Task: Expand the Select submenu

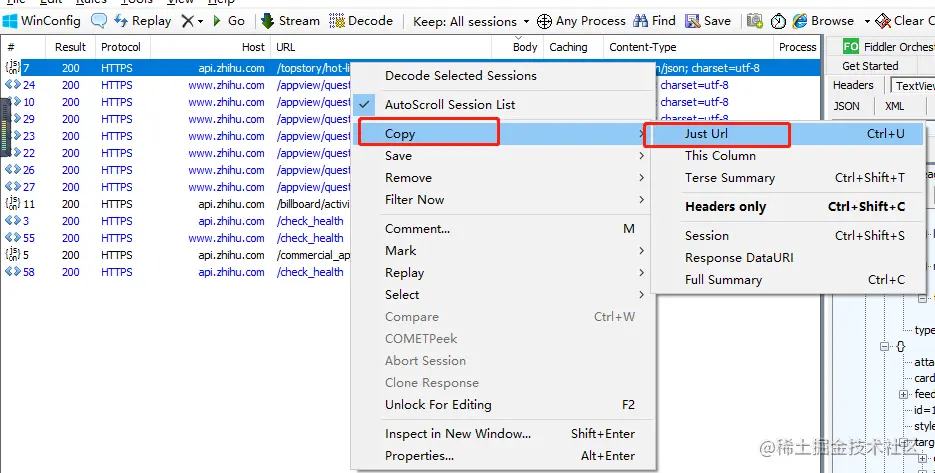Action: [x=503, y=295]
